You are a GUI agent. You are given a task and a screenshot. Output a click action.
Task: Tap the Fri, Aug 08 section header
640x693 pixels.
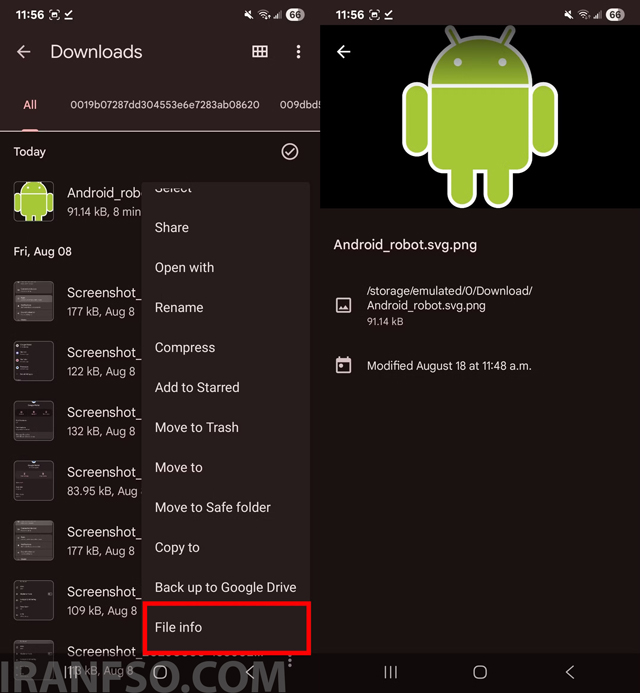(x=42, y=251)
